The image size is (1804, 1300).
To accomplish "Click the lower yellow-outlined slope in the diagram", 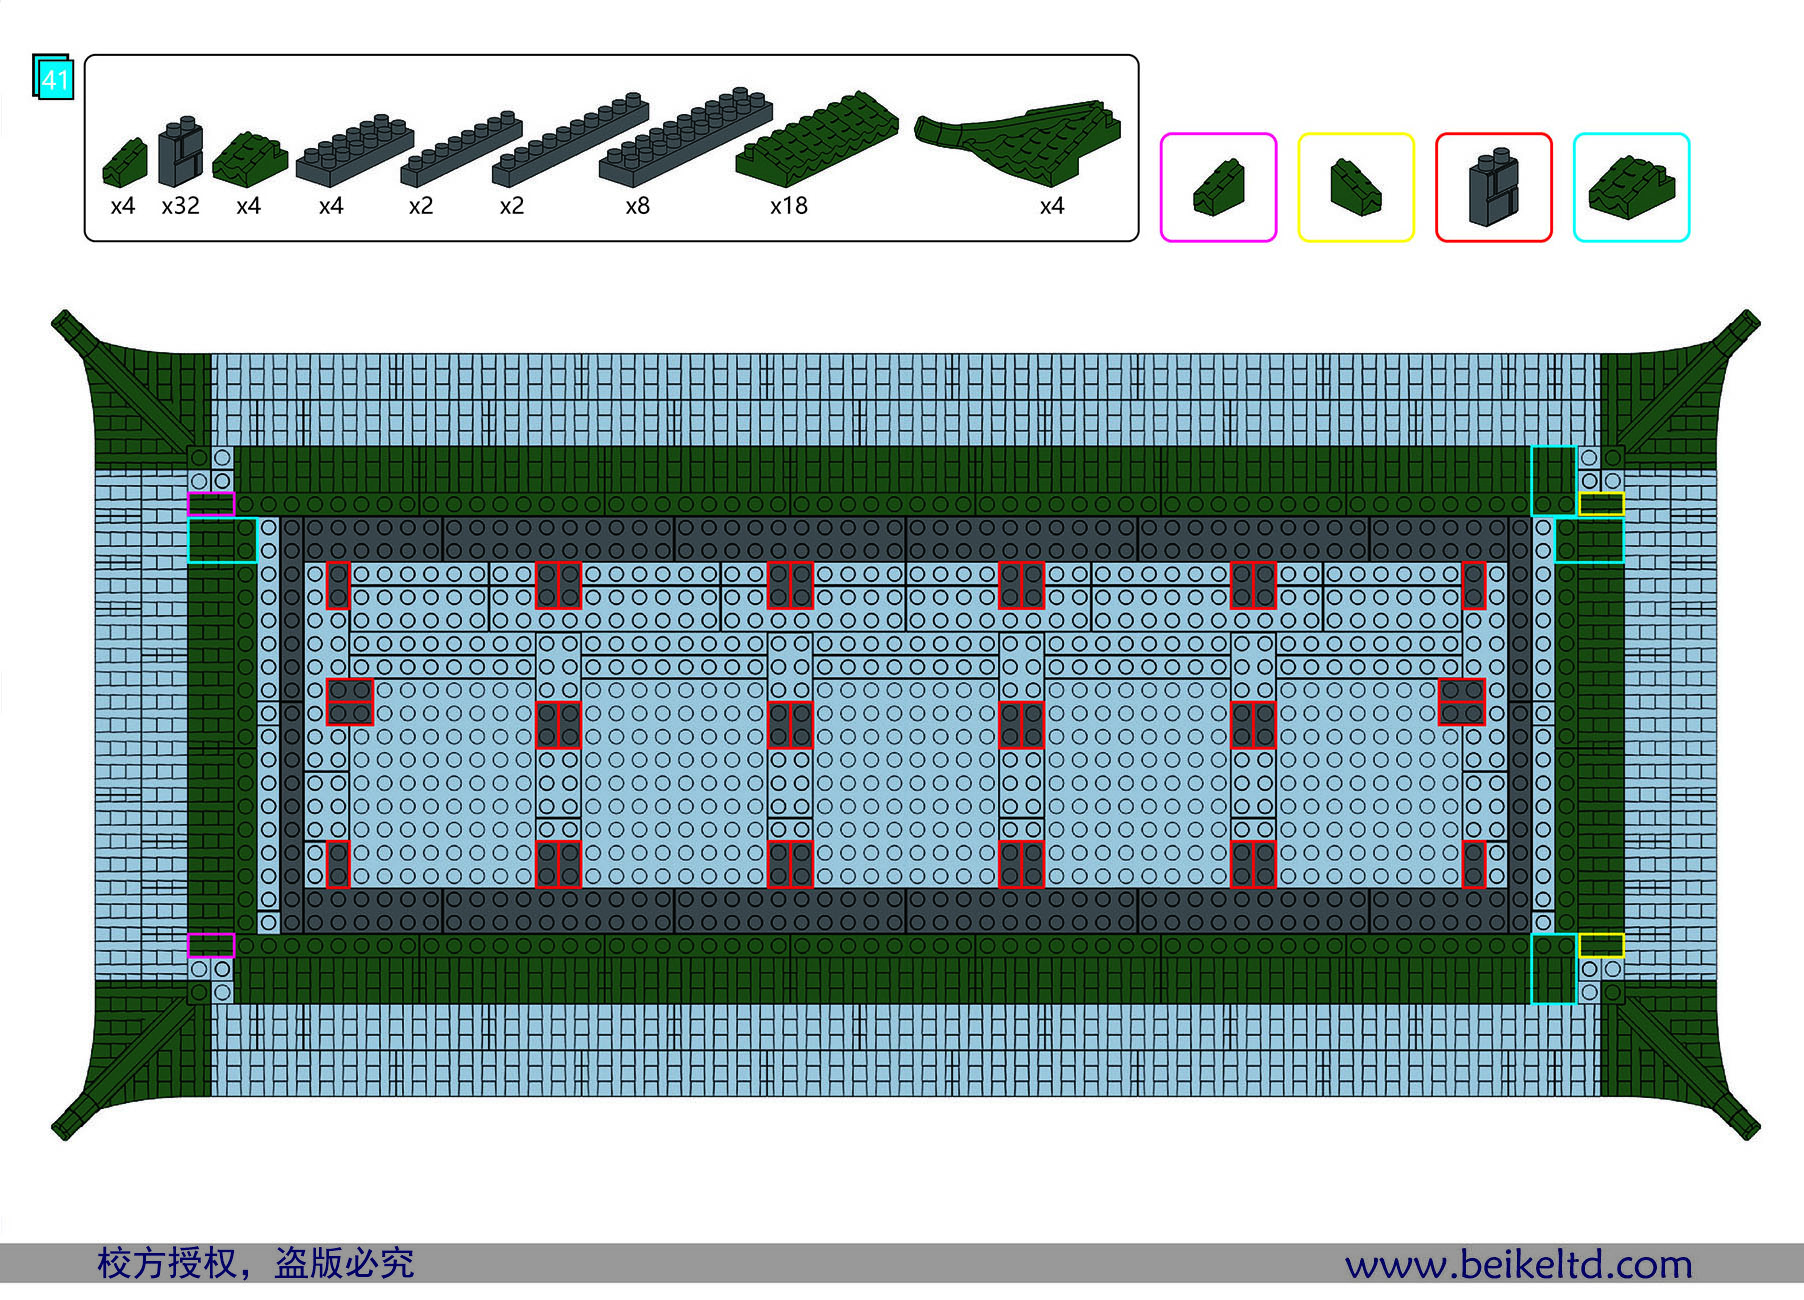I will 1601,945.
